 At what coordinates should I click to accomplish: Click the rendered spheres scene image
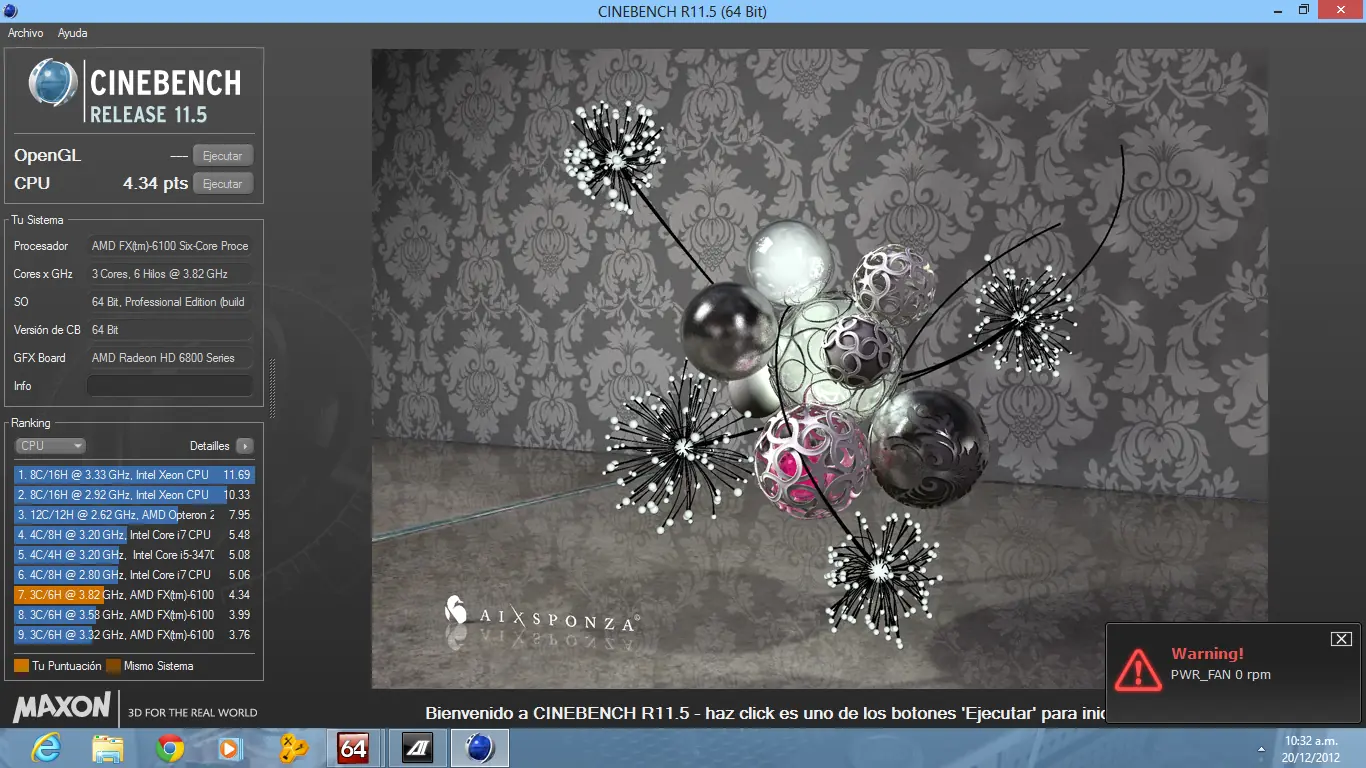point(820,369)
